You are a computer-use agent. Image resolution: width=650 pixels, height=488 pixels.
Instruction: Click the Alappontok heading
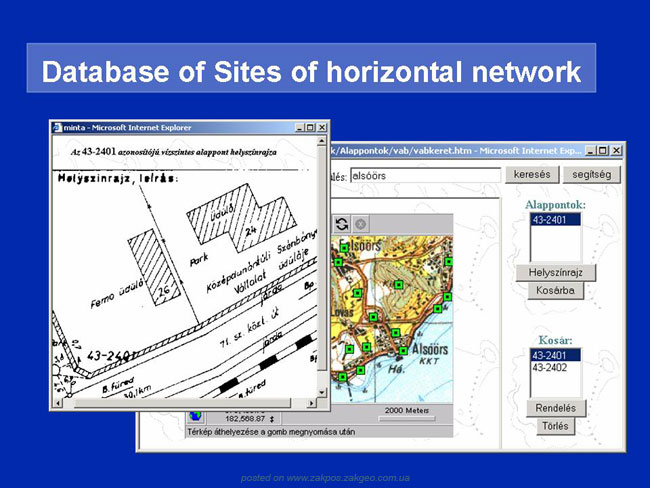(x=555, y=205)
